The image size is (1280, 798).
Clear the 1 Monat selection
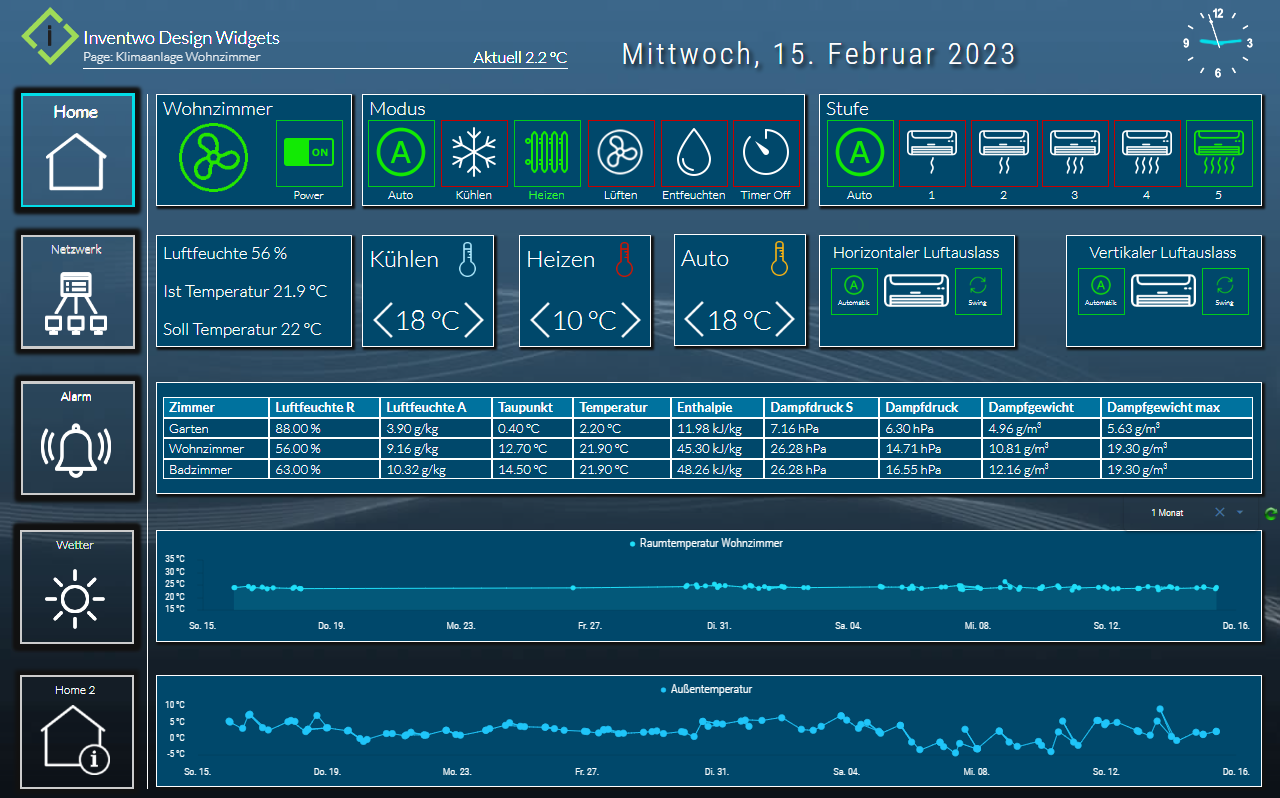1219,512
